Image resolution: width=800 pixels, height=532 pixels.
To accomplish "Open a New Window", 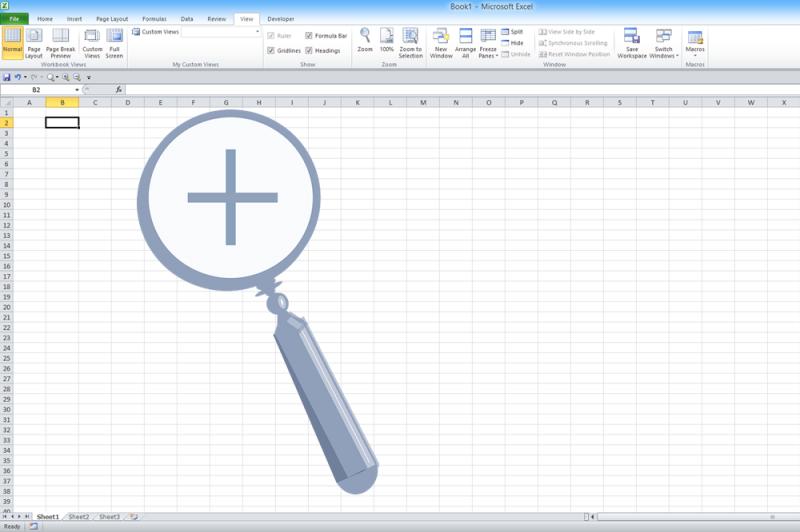I will pyautogui.click(x=441, y=43).
